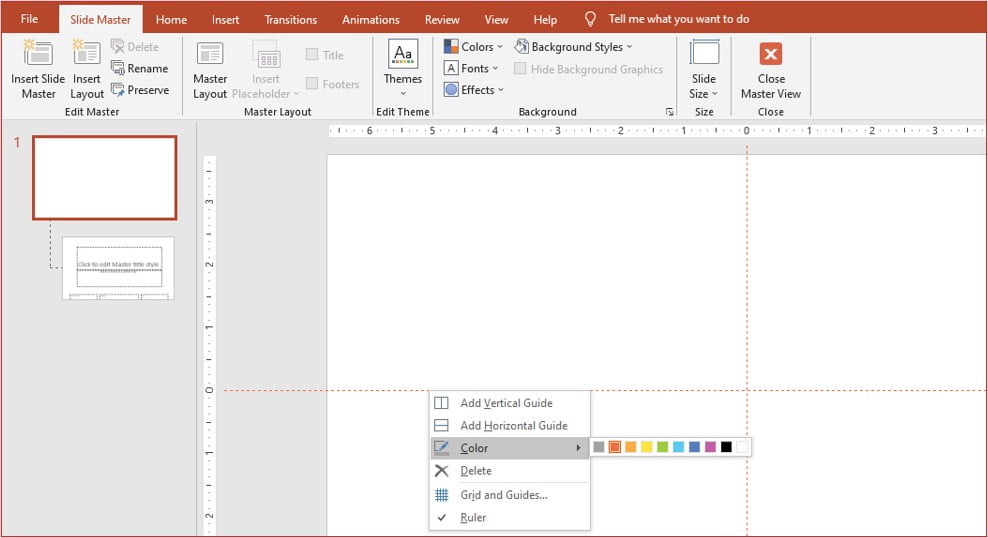Pick the dark blue guide color swatch
The height and width of the screenshot is (538, 988).
point(694,447)
